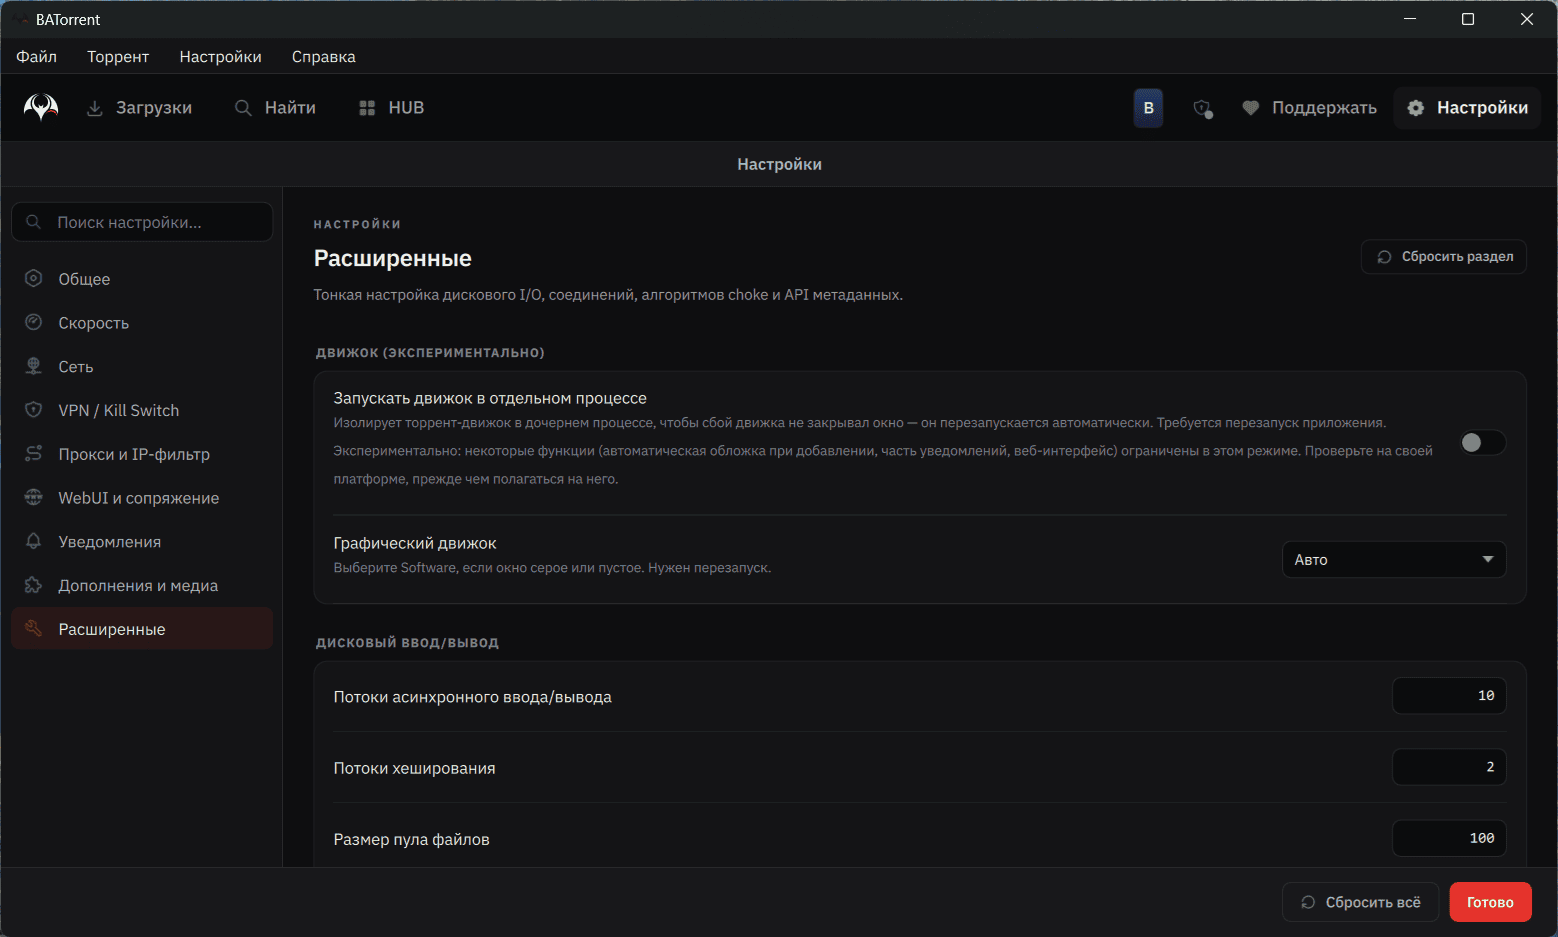Click the shield icon for VPN / Kill Switch
Viewport: 1558px width, 937px height.
[x=34, y=410]
